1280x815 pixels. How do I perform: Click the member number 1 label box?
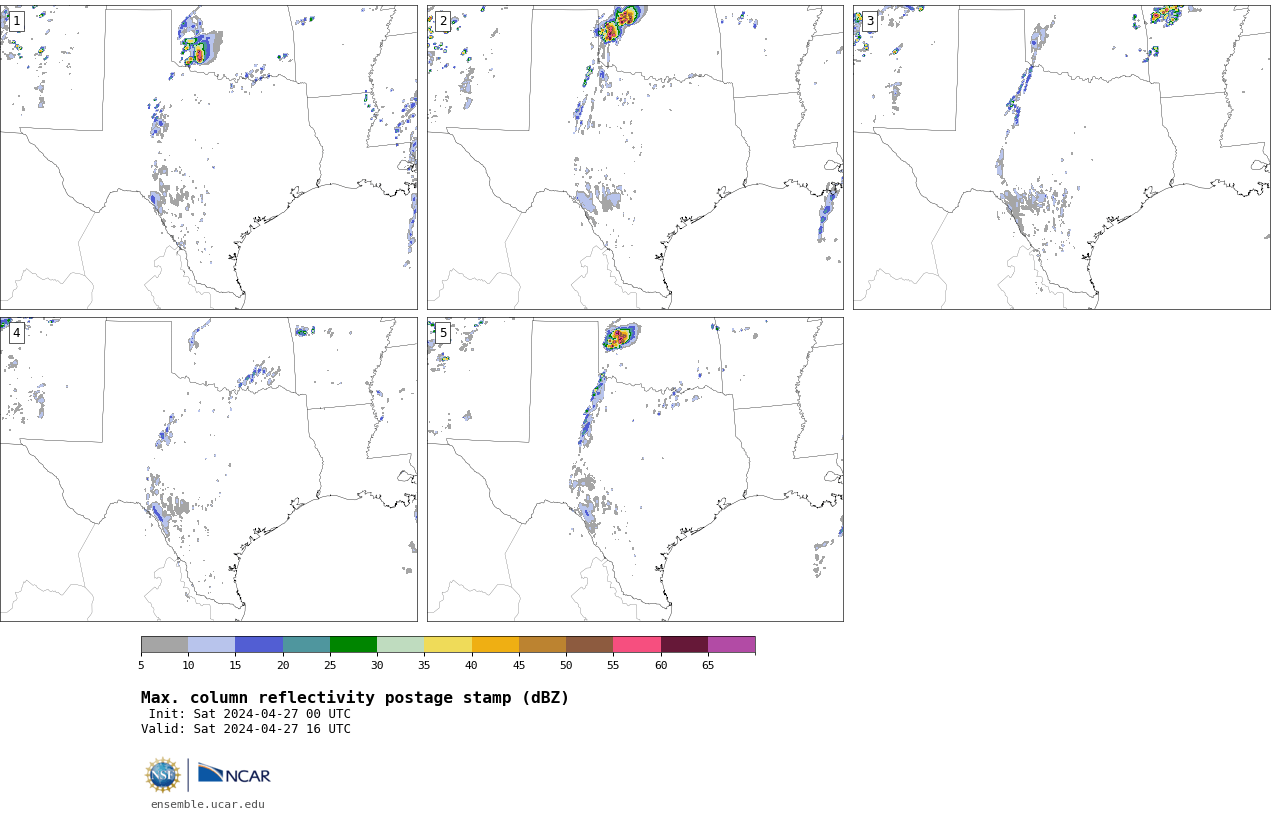pos(16,21)
